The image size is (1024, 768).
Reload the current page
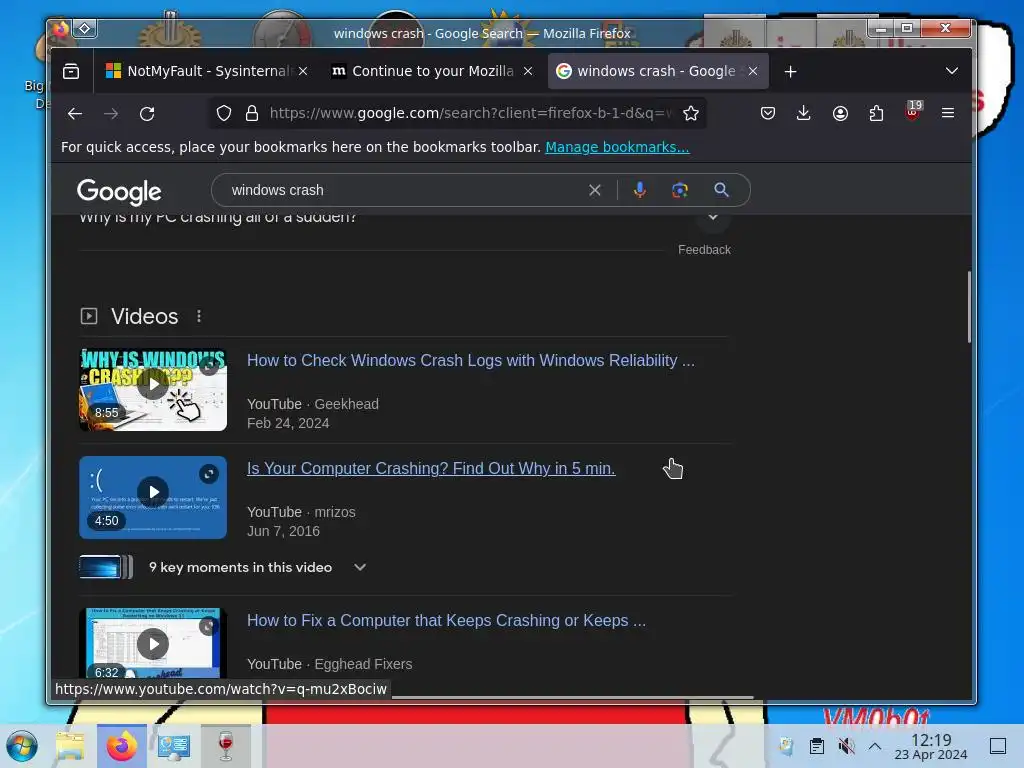pyautogui.click(x=147, y=114)
